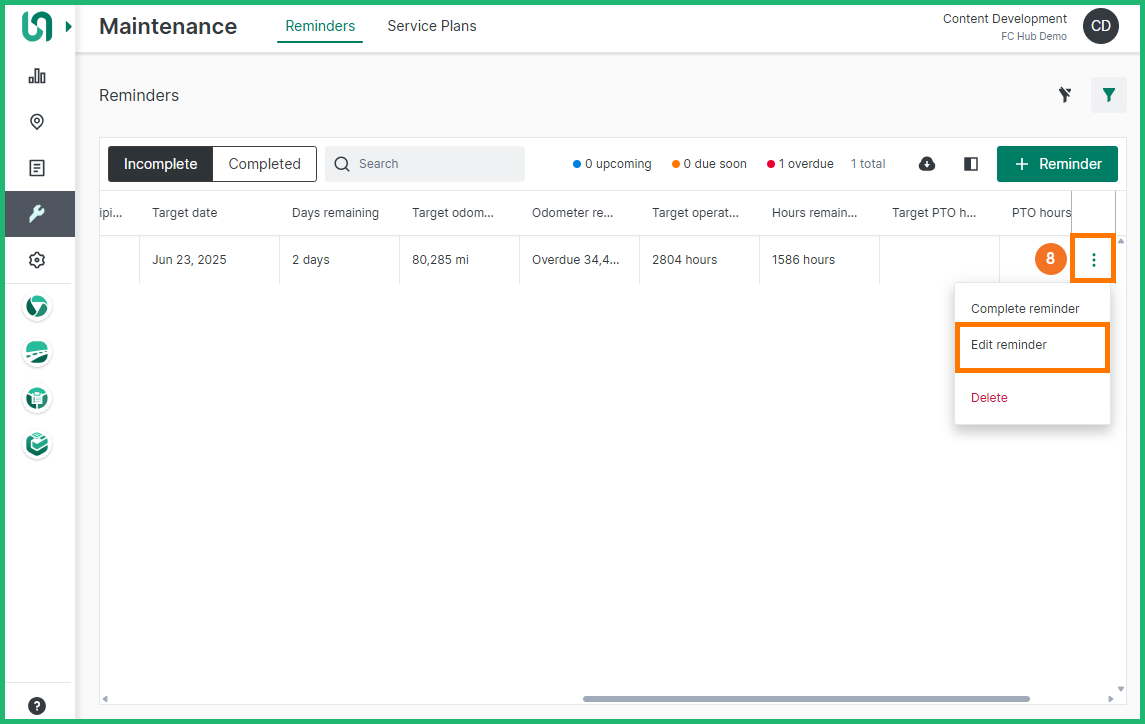This screenshot has height=724, width=1145.
Task: Open the bar chart dashboard sidebar icon
Action: click(x=37, y=76)
